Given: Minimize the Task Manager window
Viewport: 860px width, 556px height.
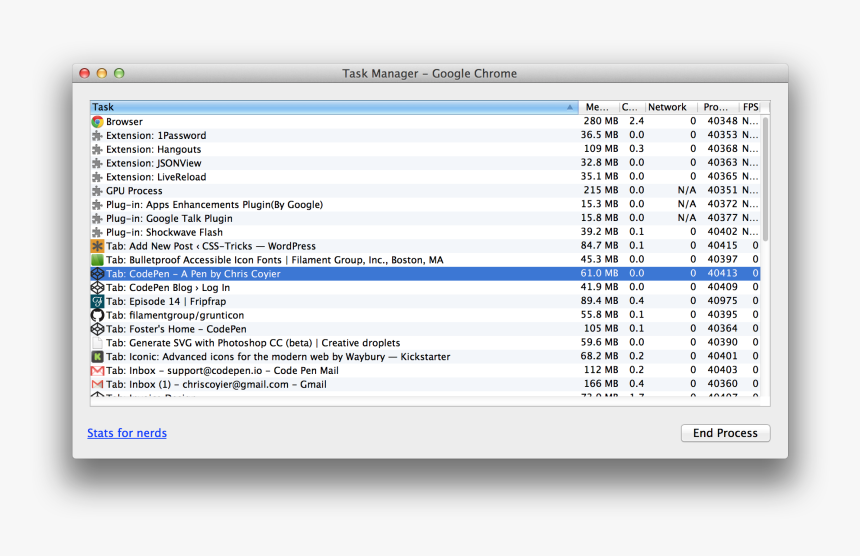Looking at the screenshot, I should click(101, 73).
